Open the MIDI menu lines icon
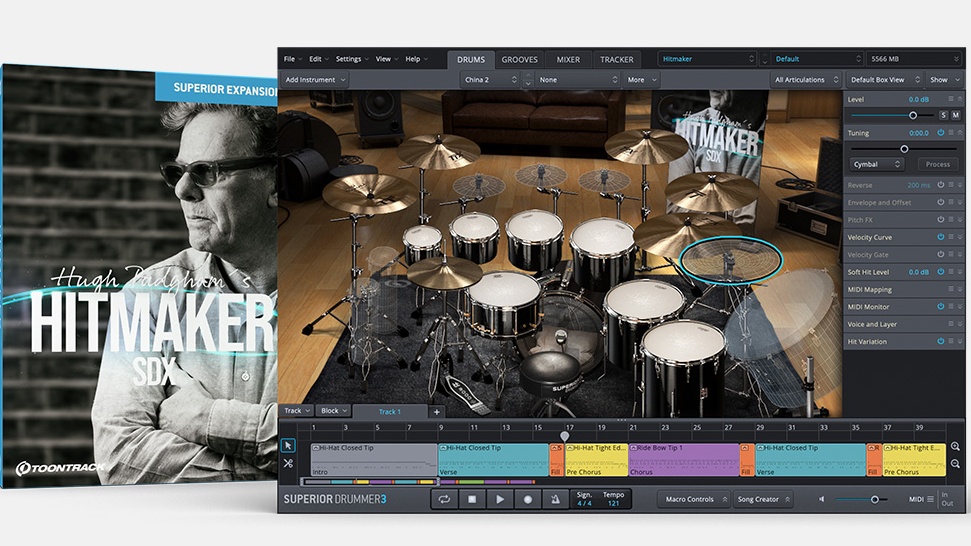 931,499
